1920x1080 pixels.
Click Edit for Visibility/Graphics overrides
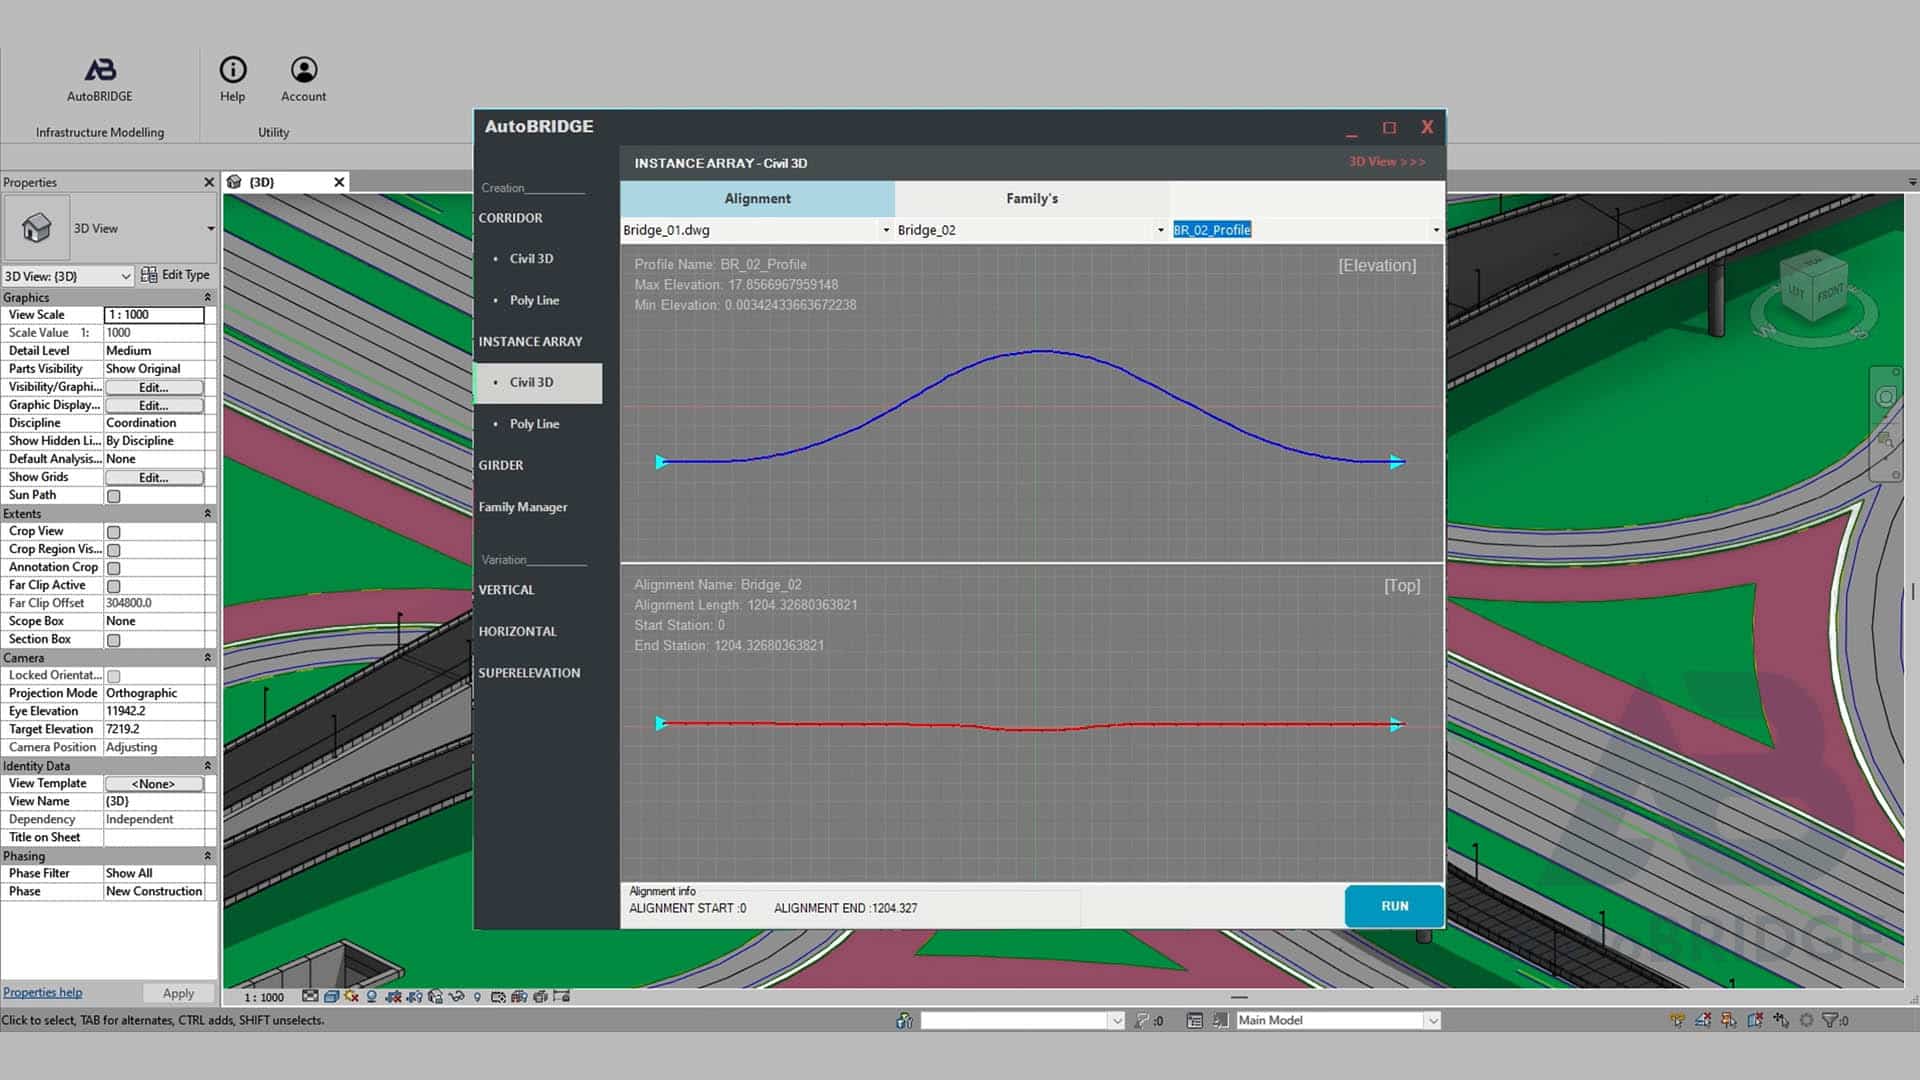coord(154,387)
